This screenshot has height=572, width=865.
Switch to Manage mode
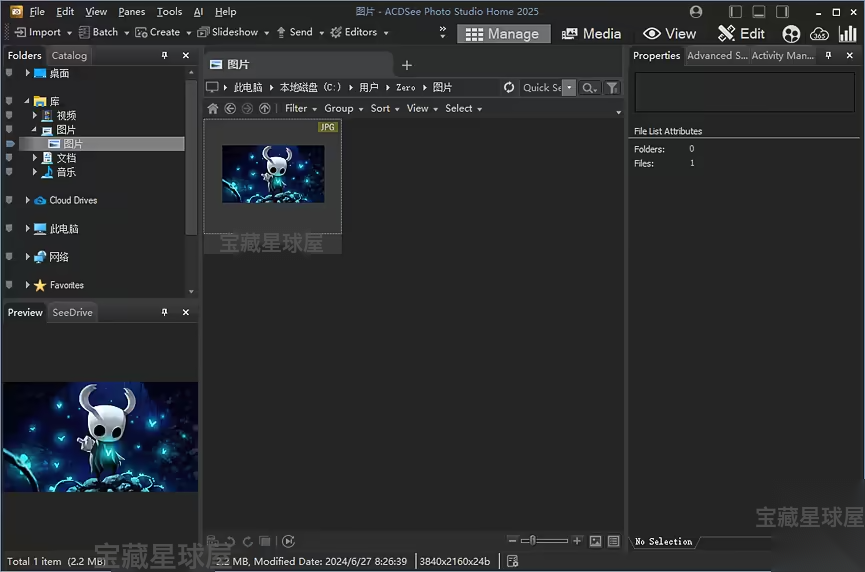tap(503, 34)
